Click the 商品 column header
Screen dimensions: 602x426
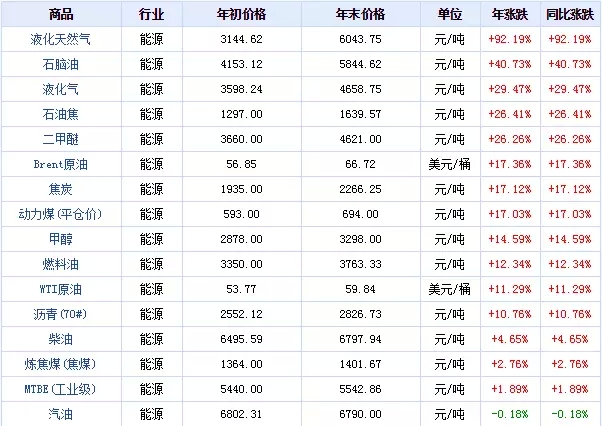(x=60, y=14)
